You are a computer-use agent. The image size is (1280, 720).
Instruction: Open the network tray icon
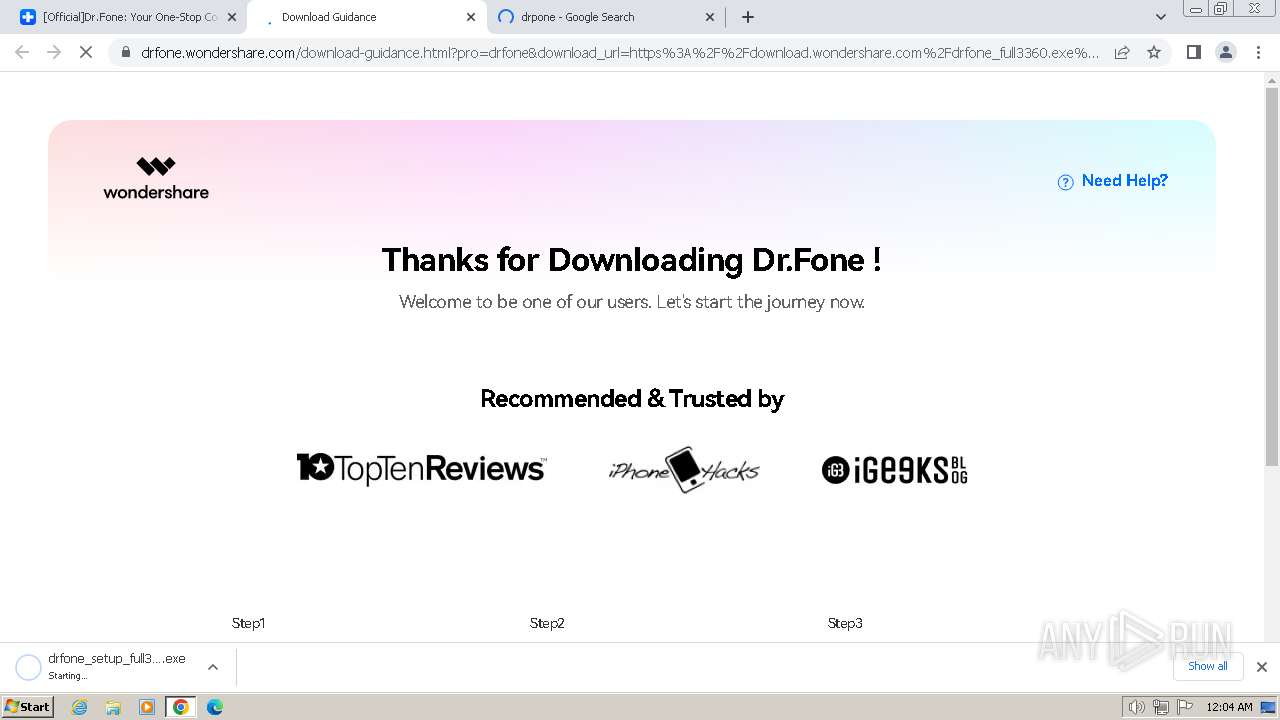[x=1161, y=707]
